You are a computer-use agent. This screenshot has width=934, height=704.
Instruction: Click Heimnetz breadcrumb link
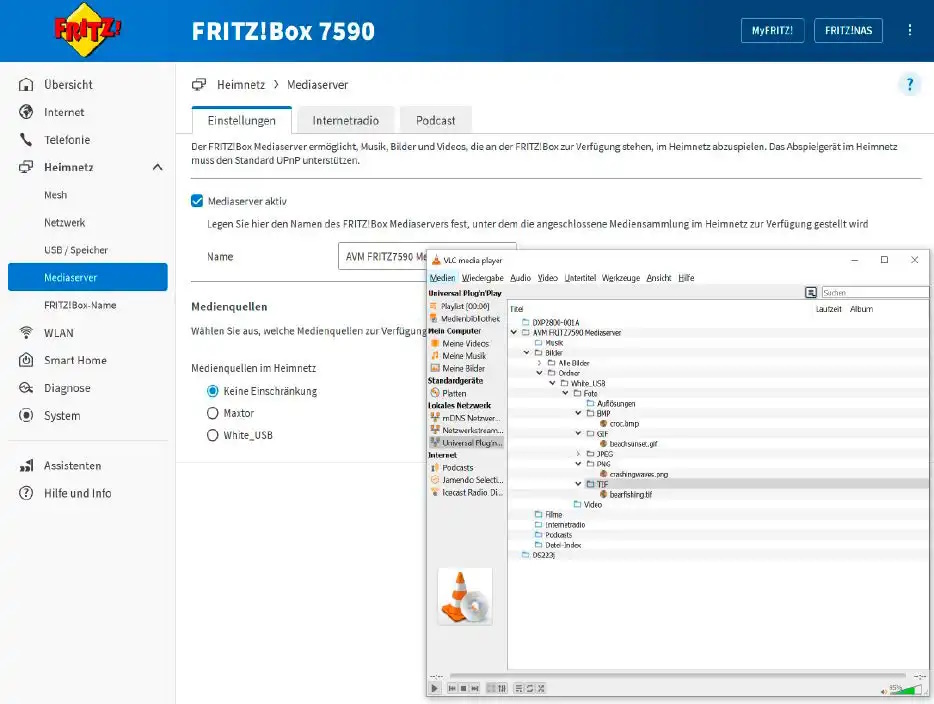coord(241,85)
